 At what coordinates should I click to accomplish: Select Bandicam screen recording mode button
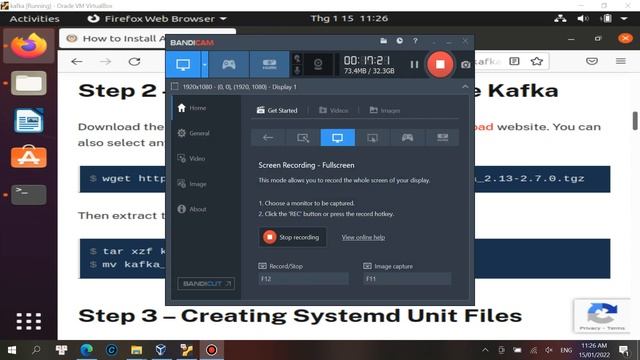[183, 64]
